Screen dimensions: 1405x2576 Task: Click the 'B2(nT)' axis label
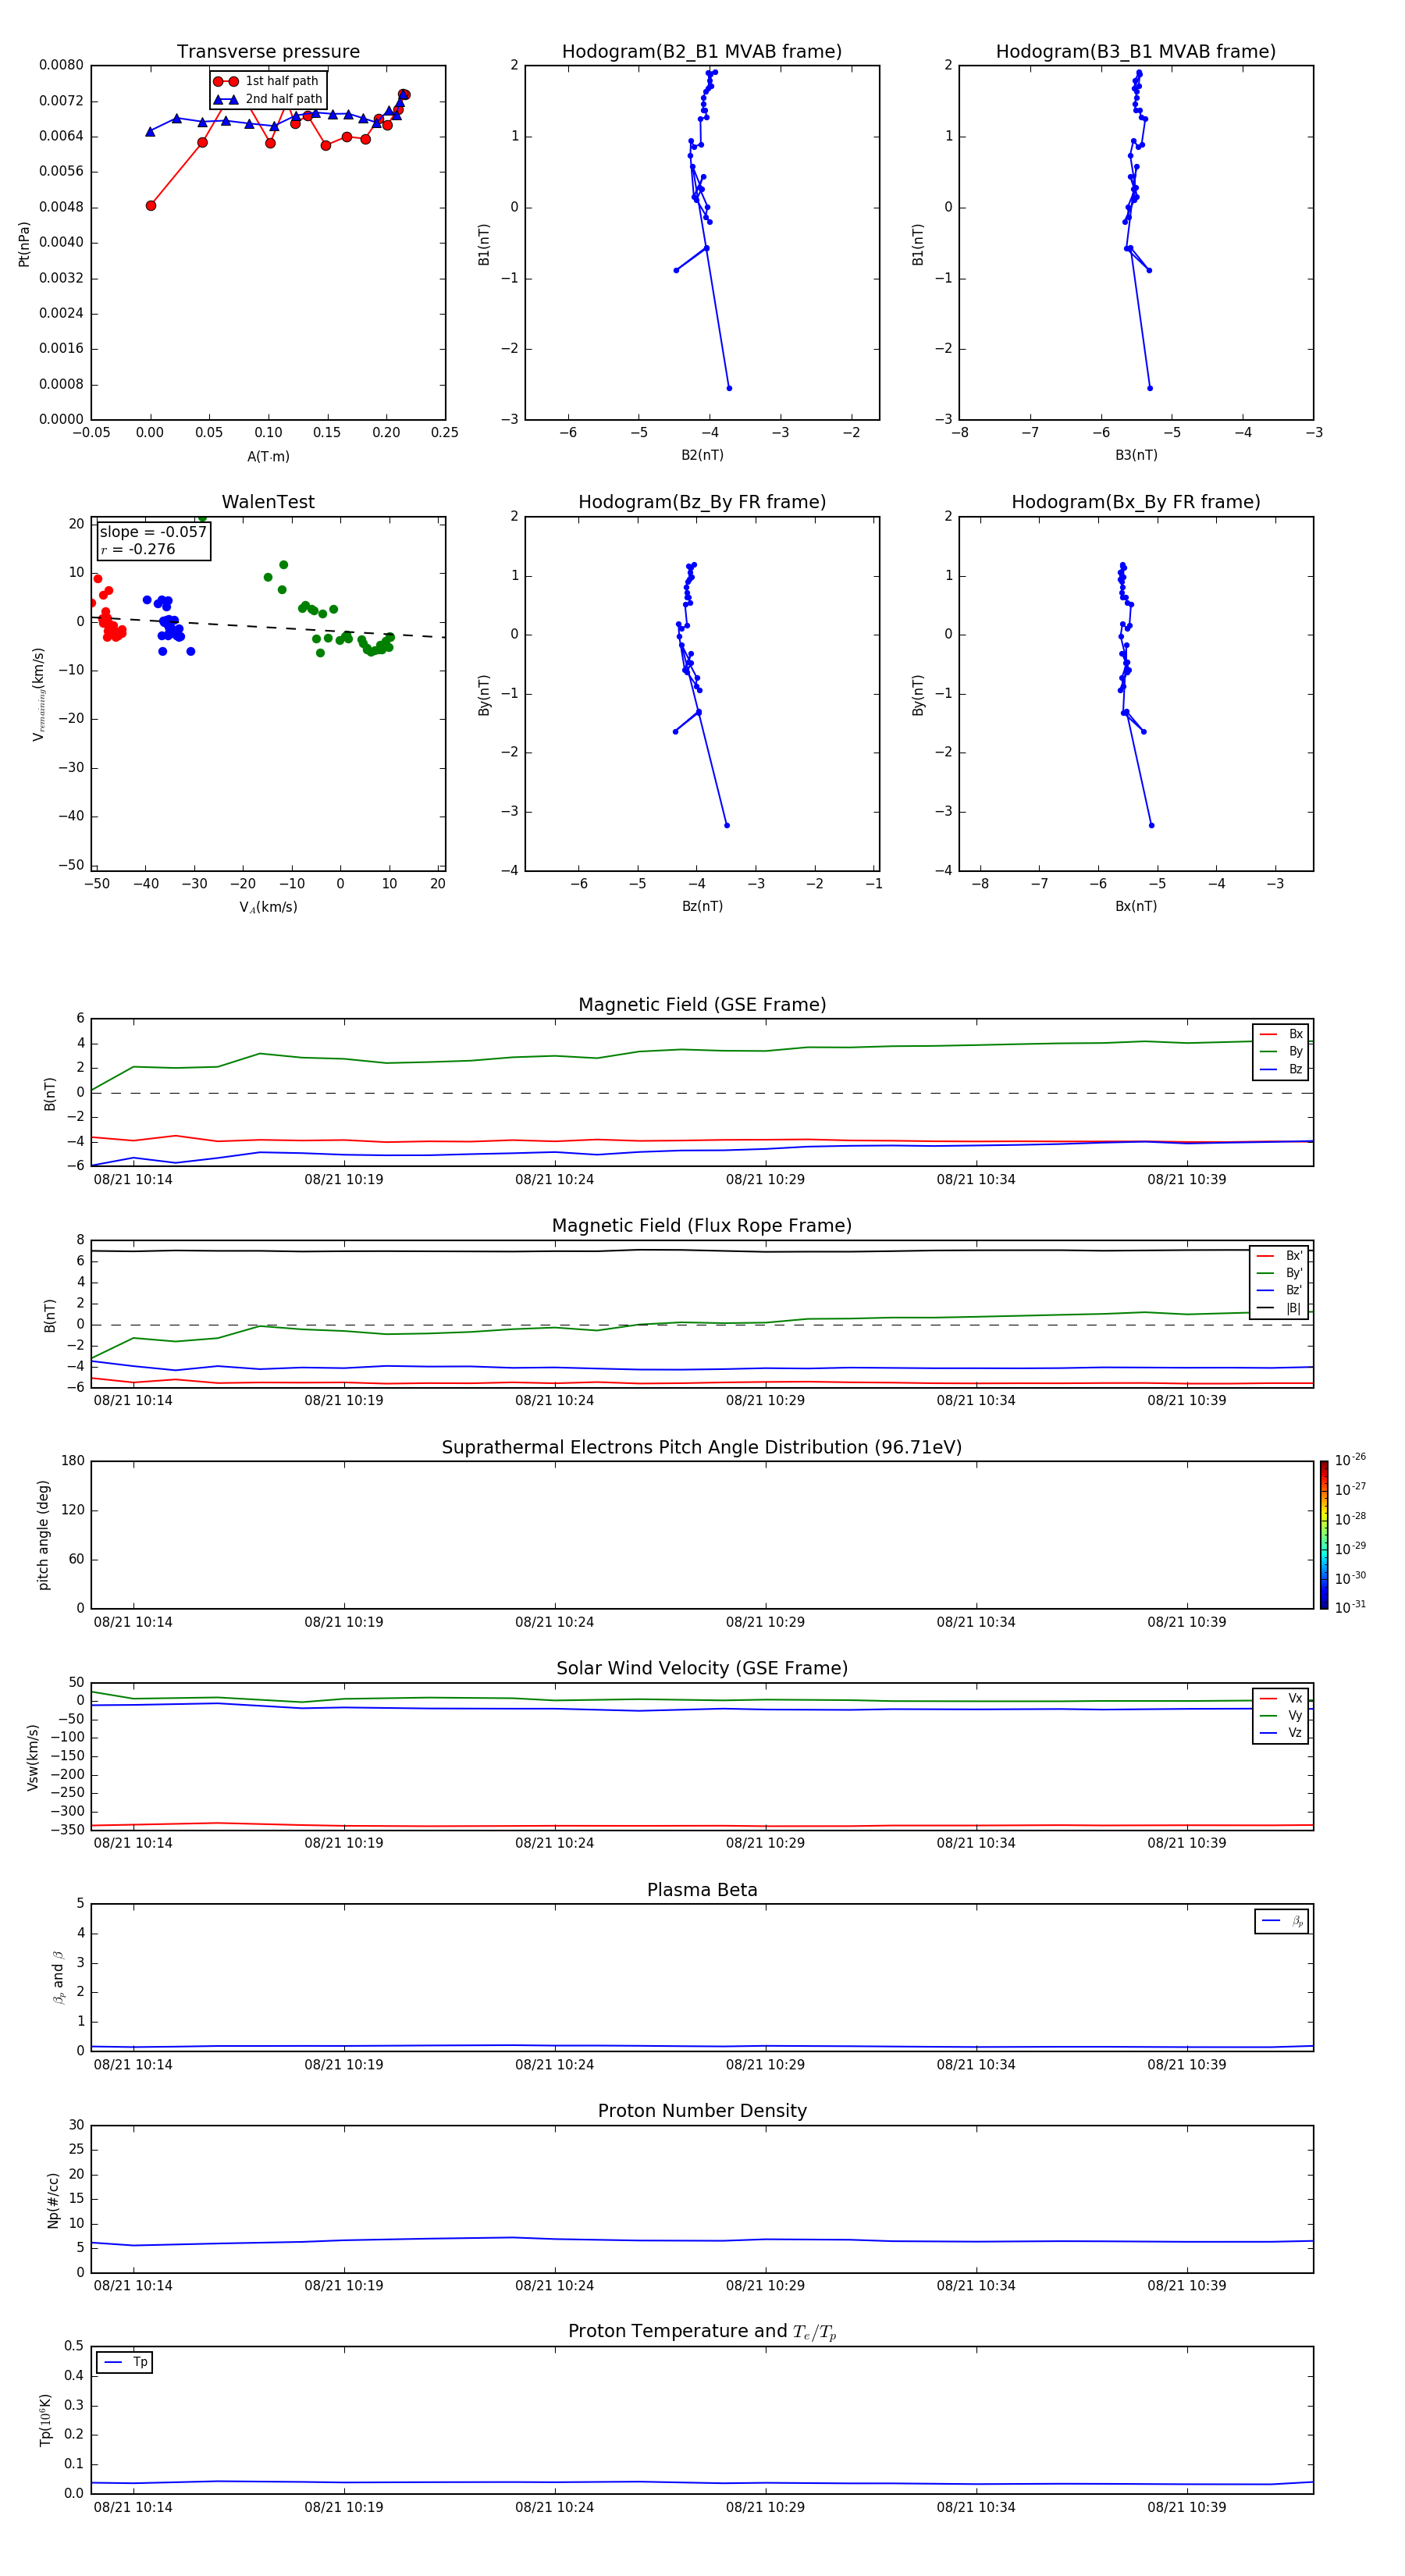click(702, 455)
